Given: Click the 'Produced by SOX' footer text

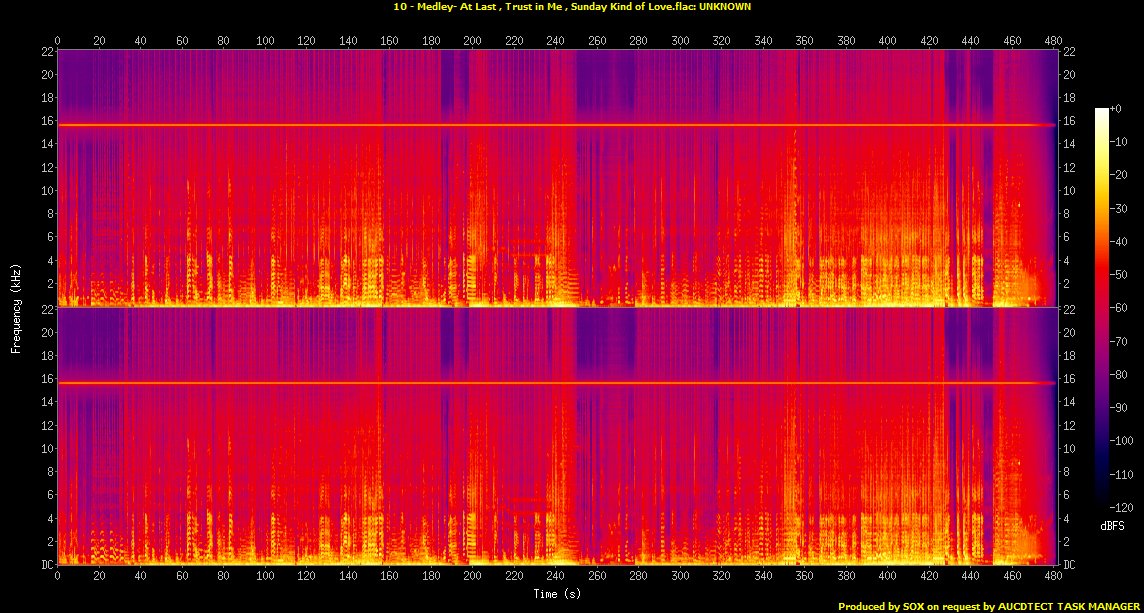Looking at the screenshot, I should point(987,606).
